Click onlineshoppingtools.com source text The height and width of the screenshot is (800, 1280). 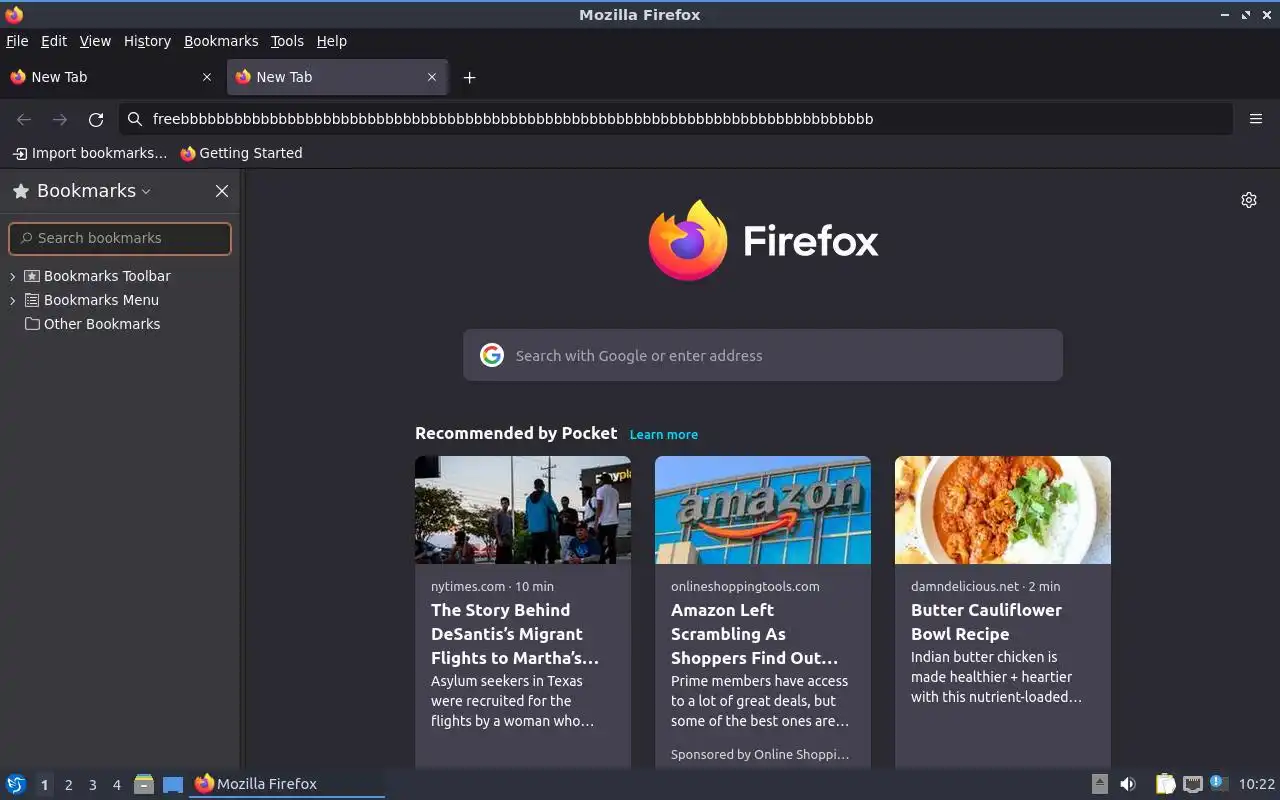click(745, 587)
